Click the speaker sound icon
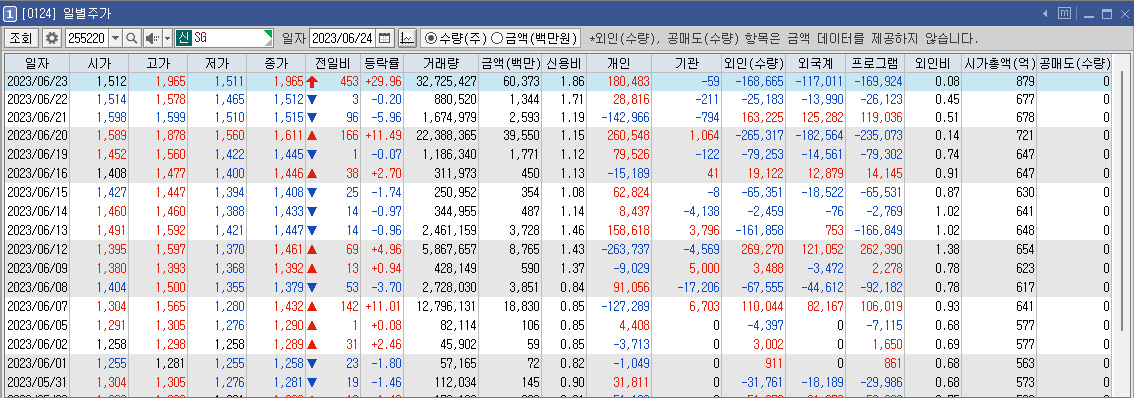 click(152, 38)
